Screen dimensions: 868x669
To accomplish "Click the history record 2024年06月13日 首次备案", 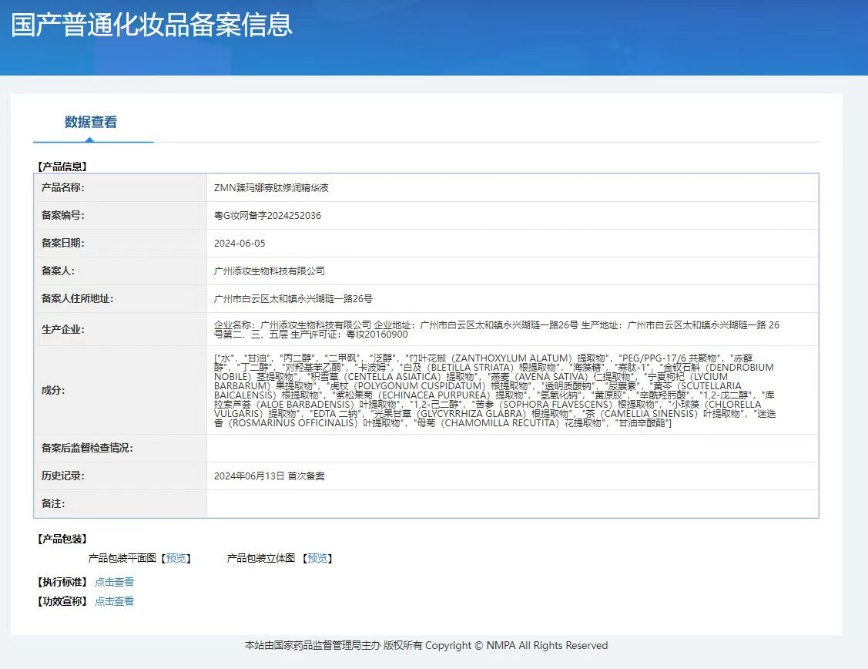I will tap(269, 476).
